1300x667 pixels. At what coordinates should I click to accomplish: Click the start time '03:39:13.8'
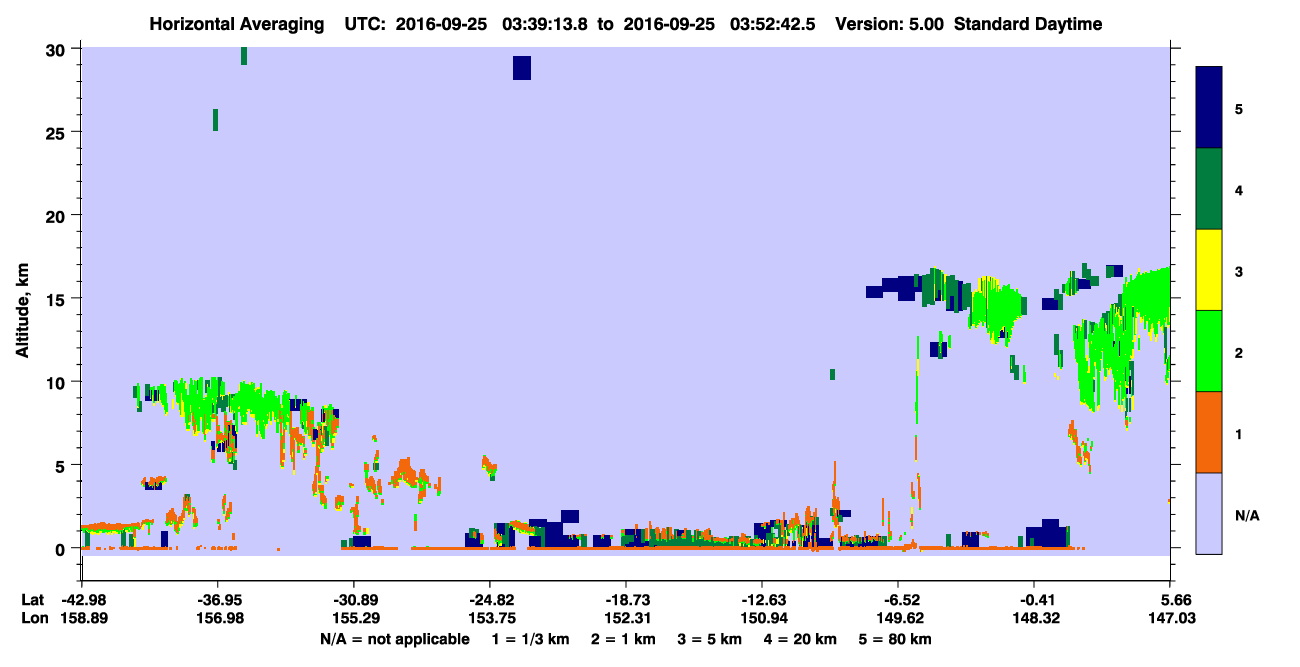(x=545, y=24)
